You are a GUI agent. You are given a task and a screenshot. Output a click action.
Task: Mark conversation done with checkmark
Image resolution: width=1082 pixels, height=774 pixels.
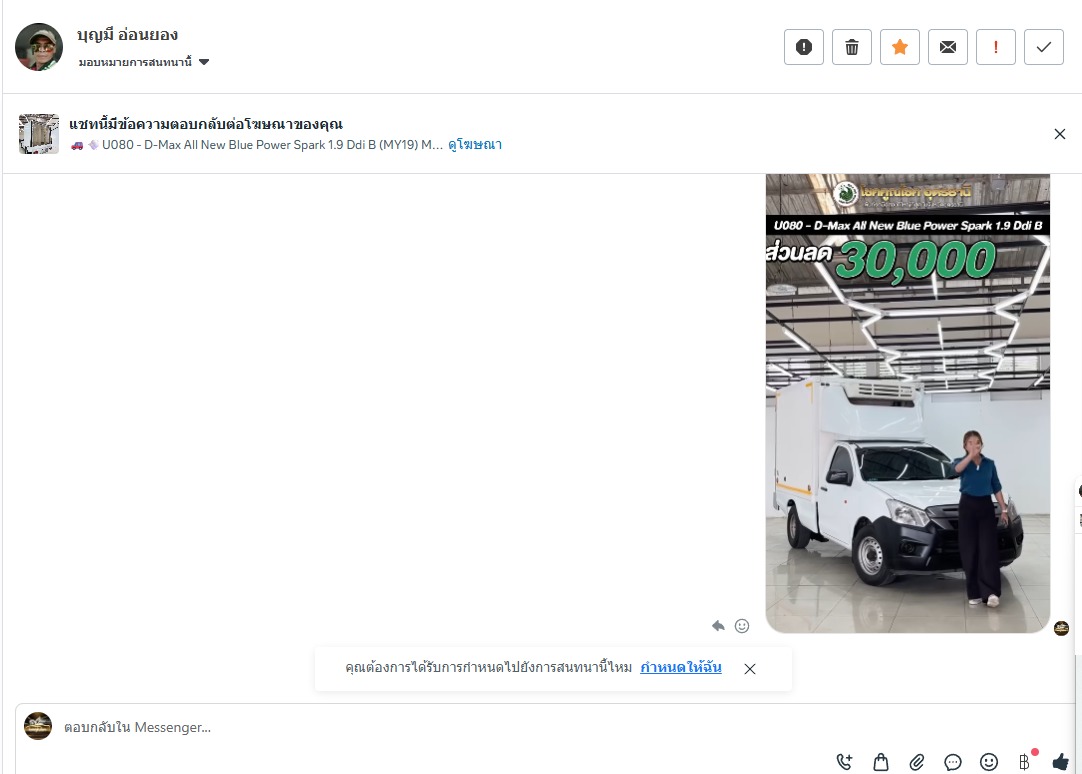pyautogui.click(x=1043, y=47)
